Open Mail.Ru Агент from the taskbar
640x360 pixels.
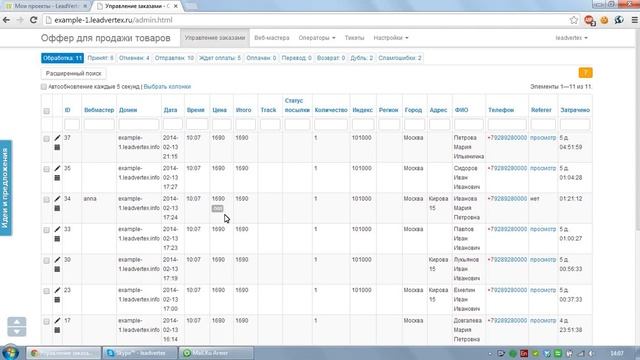coord(216,353)
